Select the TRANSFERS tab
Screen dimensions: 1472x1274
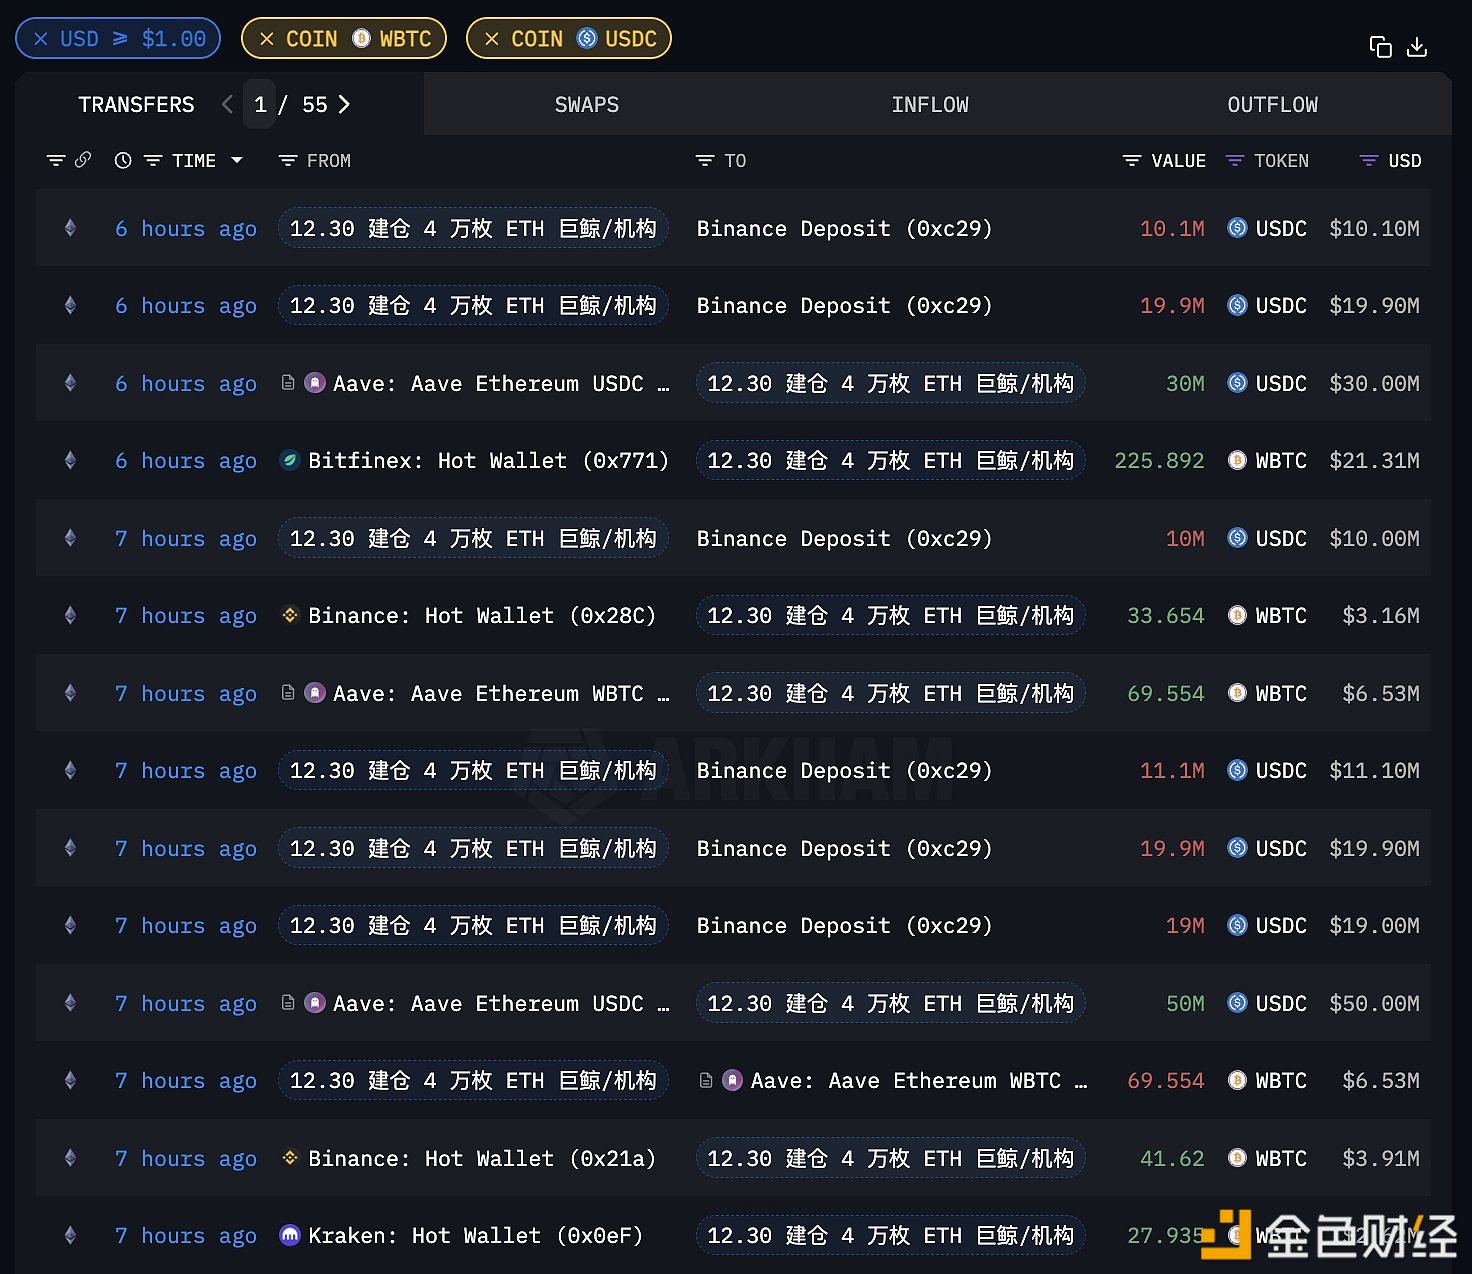[137, 104]
